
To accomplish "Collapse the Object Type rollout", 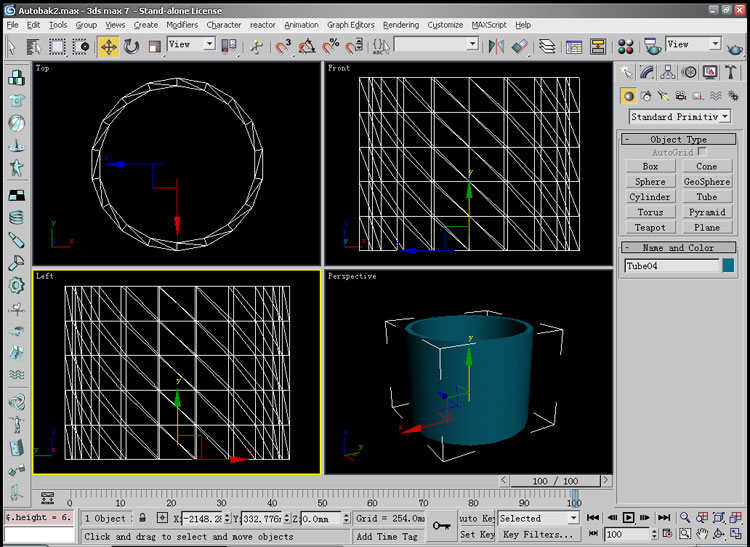I will click(678, 139).
